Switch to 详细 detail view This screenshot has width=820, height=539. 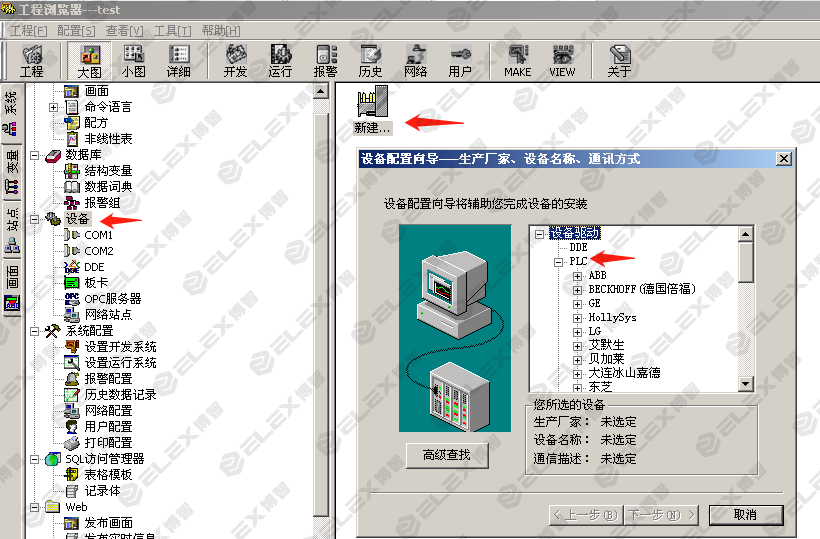179,60
